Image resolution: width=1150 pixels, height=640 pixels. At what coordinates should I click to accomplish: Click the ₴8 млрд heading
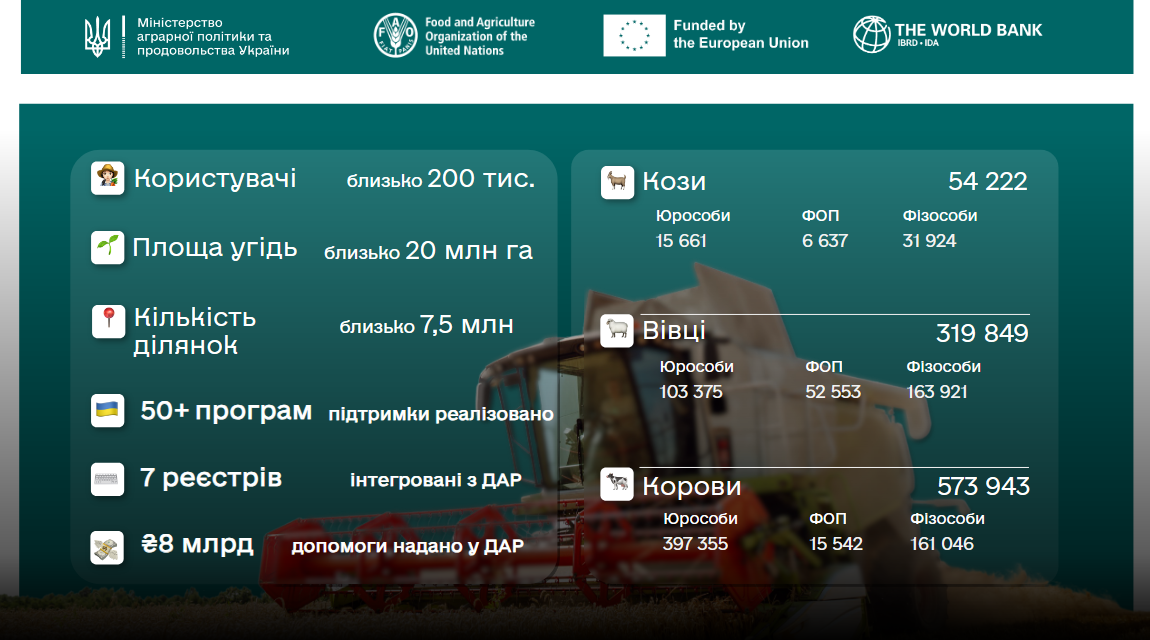pos(197,545)
